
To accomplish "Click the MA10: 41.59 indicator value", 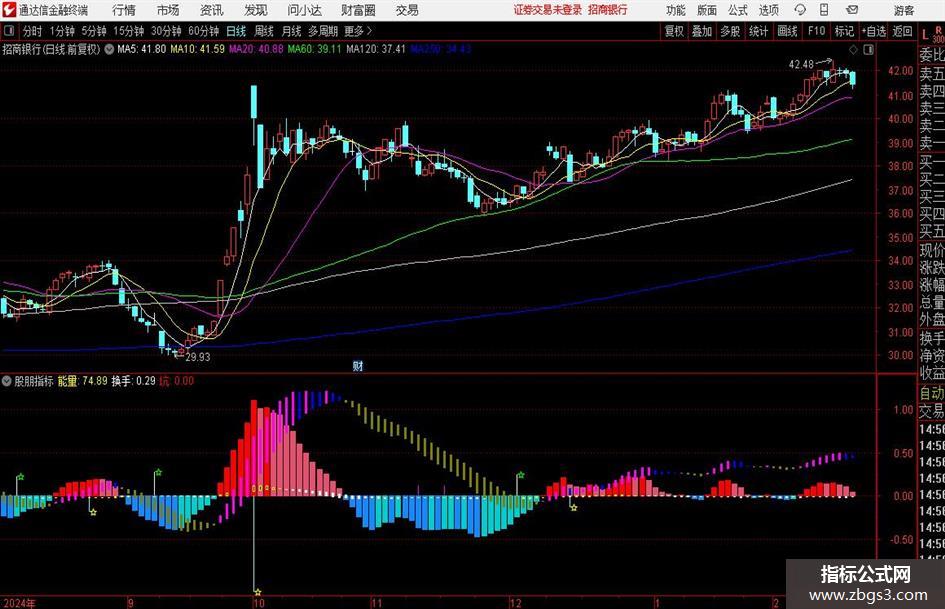I will (x=198, y=49).
